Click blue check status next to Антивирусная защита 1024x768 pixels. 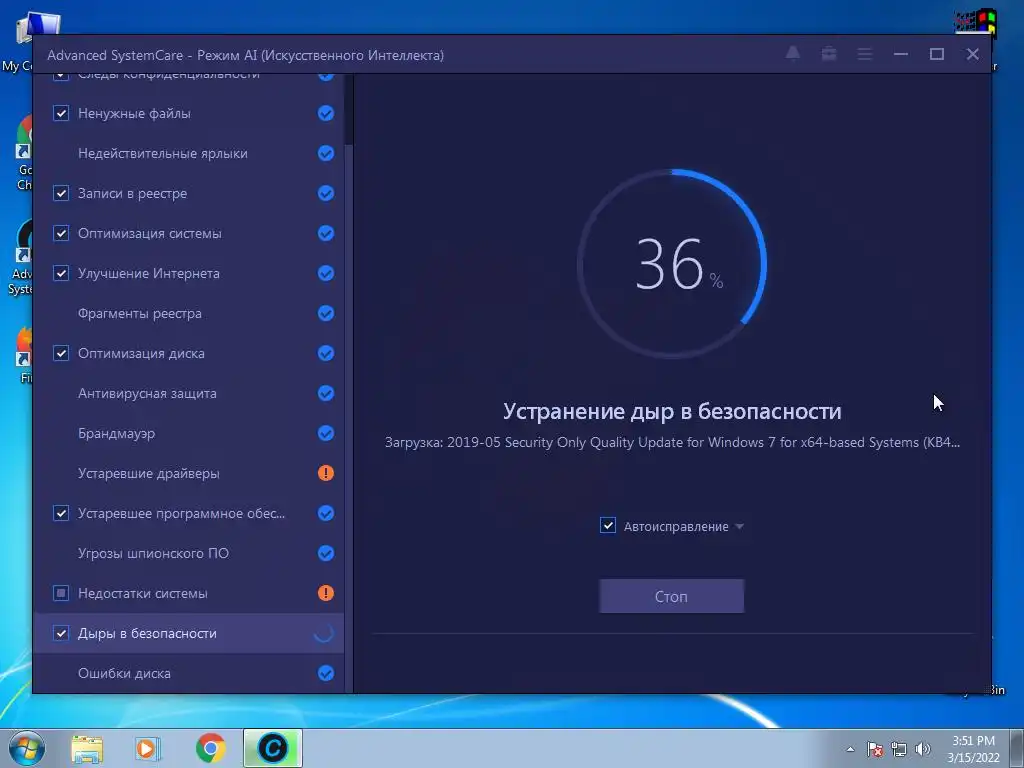click(x=326, y=393)
